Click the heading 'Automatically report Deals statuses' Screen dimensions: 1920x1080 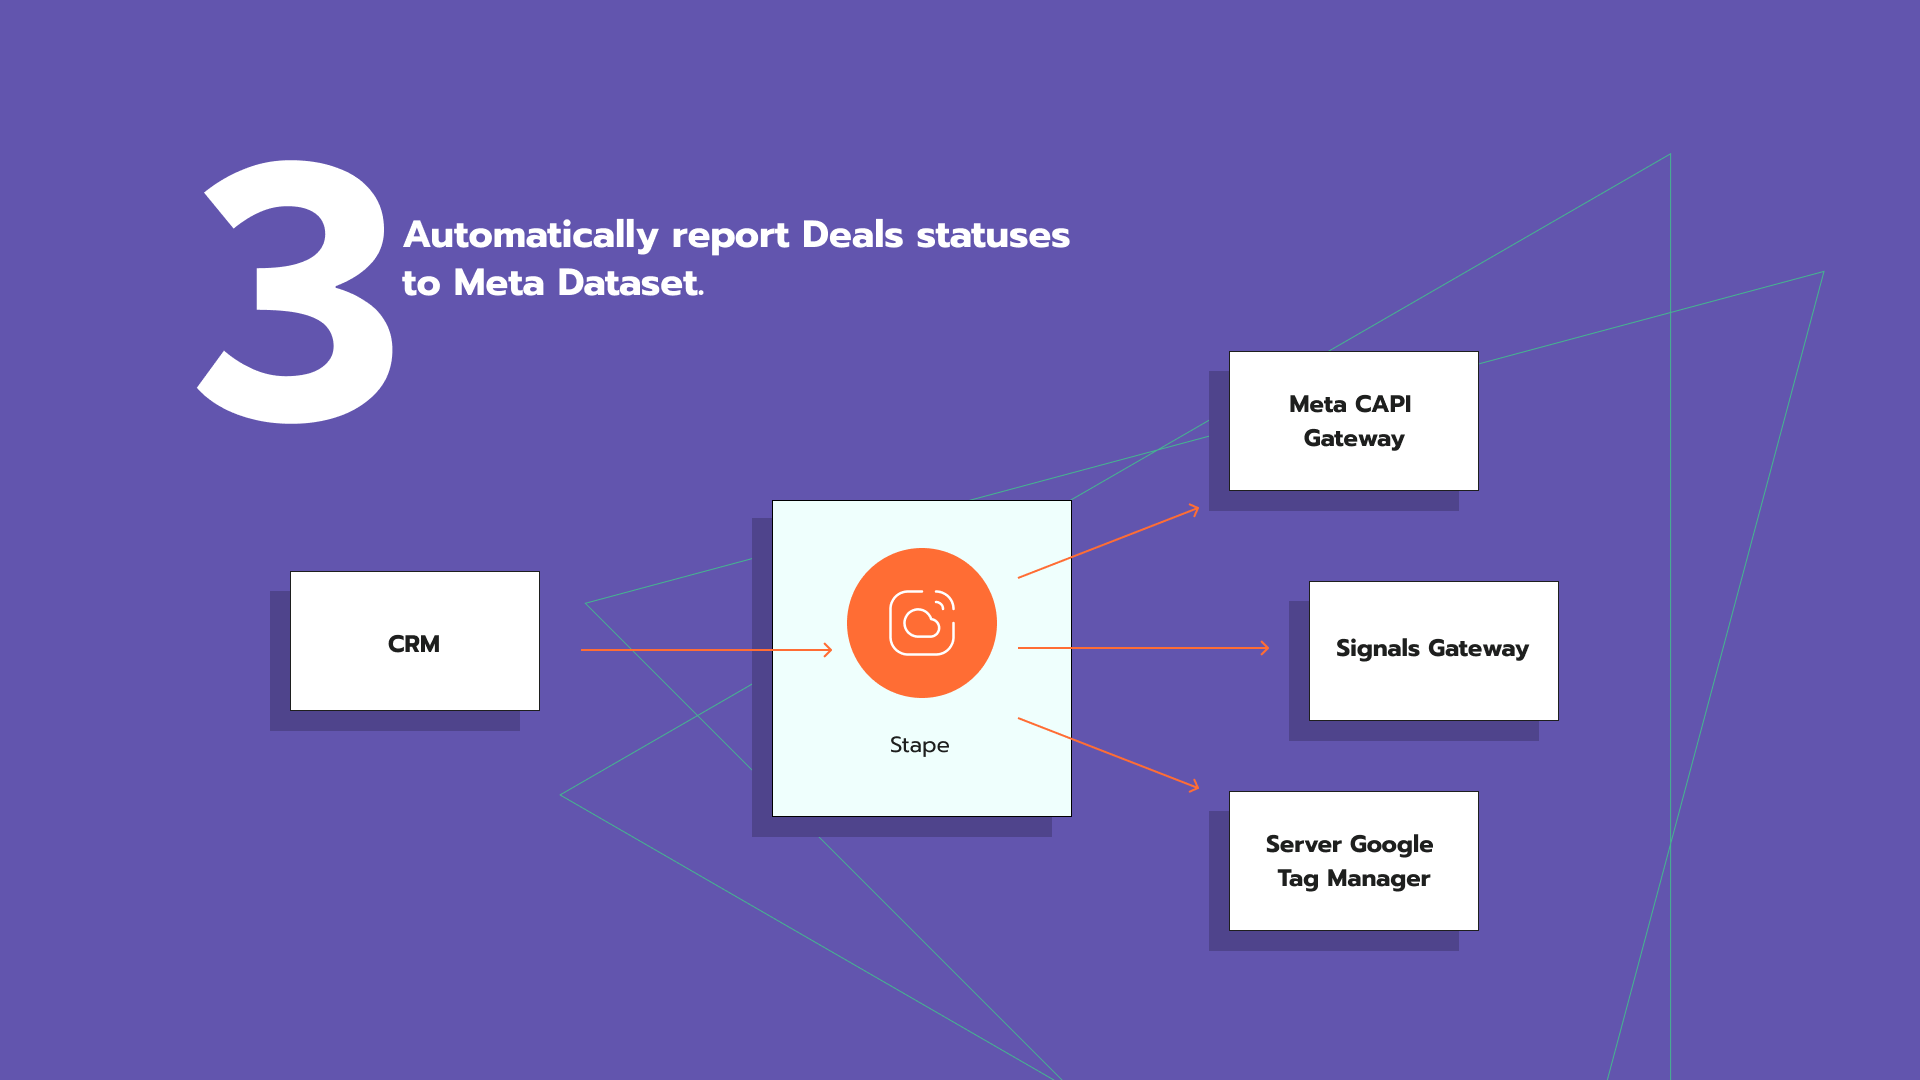coord(737,235)
